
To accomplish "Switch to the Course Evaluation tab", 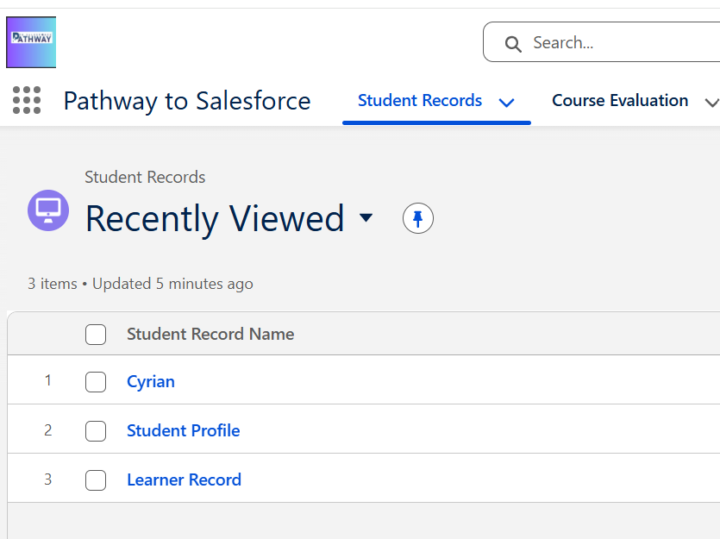I will (x=620, y=101).
